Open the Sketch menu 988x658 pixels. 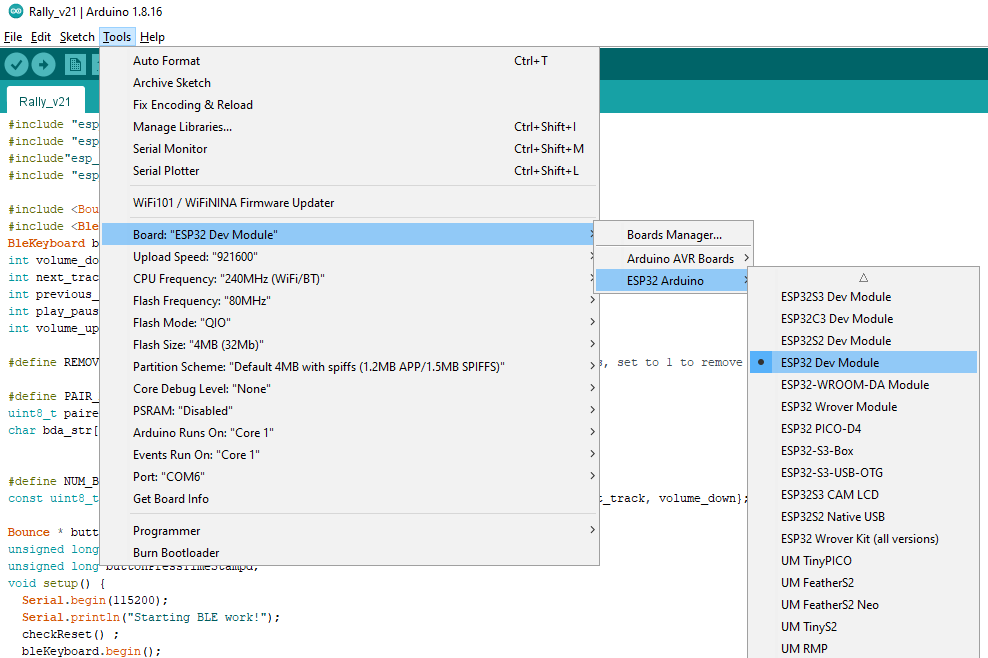pyautogui.click(x=77, y=37)
